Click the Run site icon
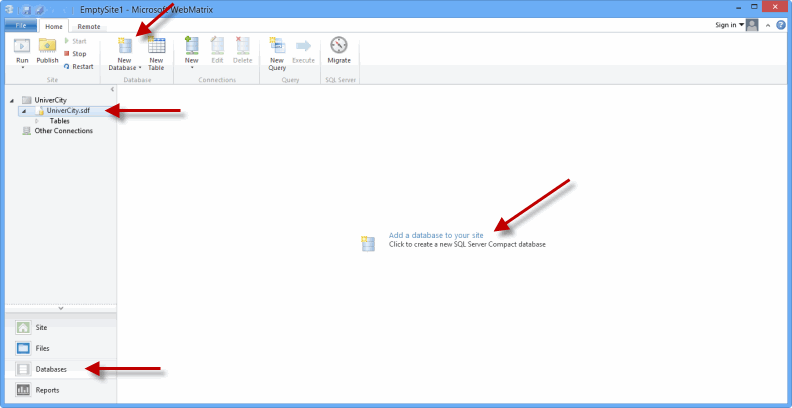Screen dimensions: 792x408 click(x=22, y=45)
